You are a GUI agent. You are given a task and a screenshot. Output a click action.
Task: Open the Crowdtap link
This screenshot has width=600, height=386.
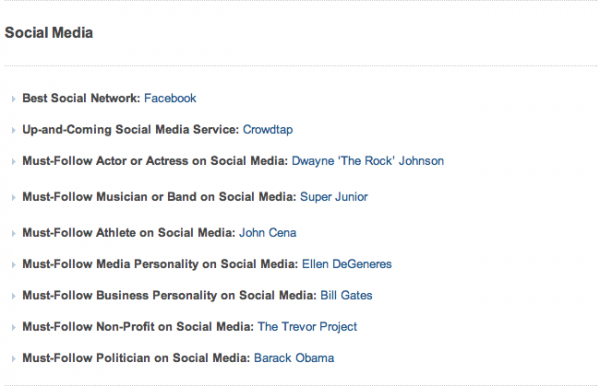tap(268, 130)
